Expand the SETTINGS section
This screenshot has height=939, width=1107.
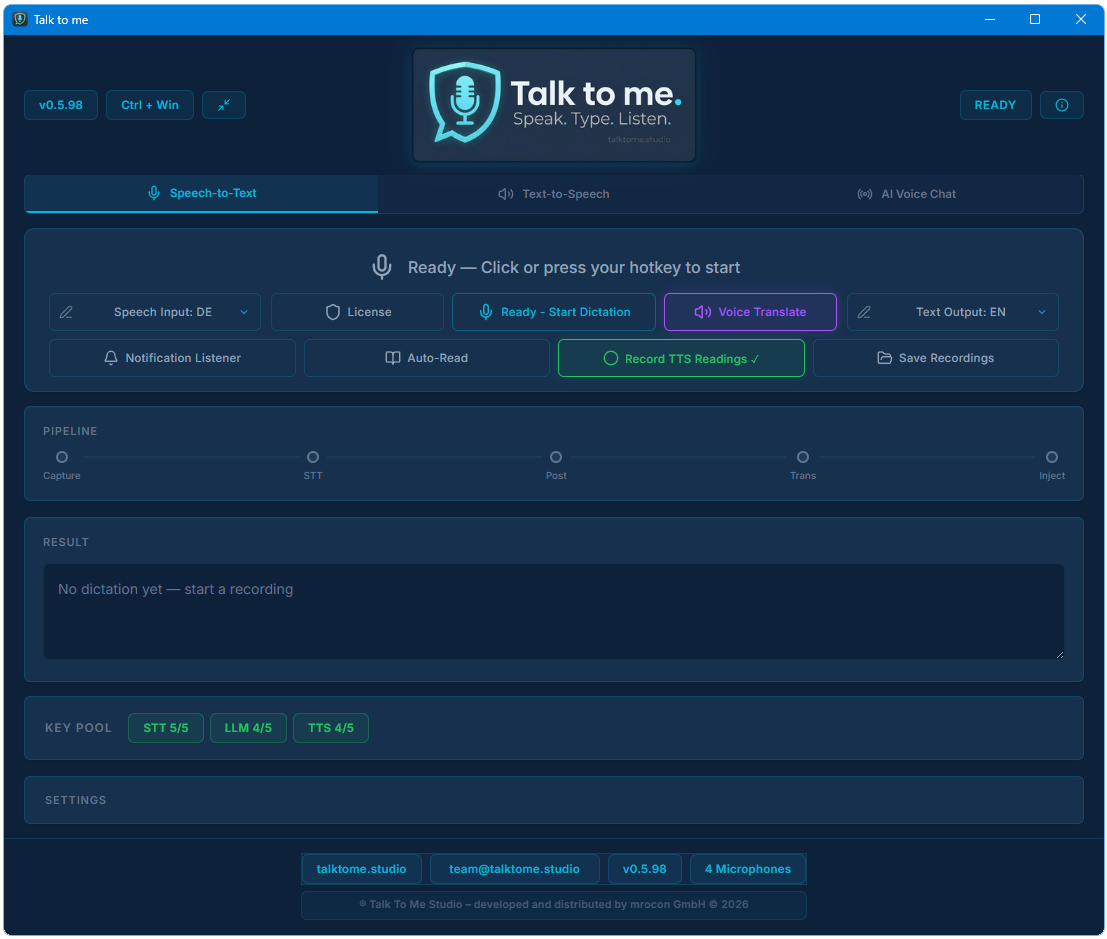[x=554, y=800]
